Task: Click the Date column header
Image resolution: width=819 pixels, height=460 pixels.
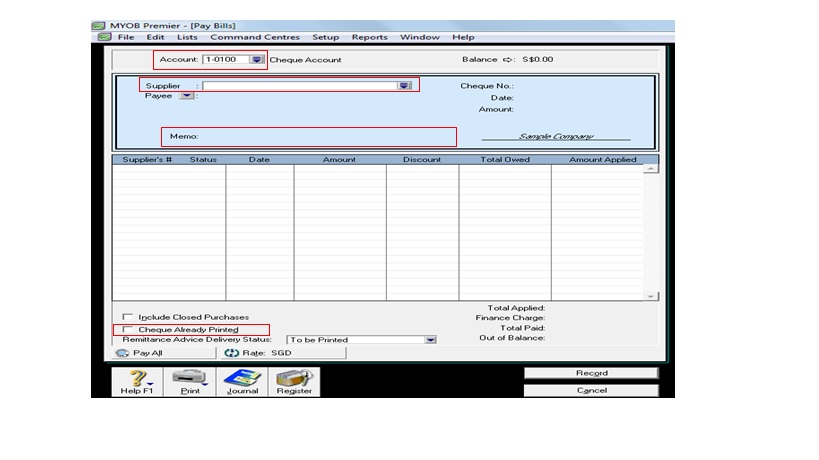Action: click(x=259, y=159)
